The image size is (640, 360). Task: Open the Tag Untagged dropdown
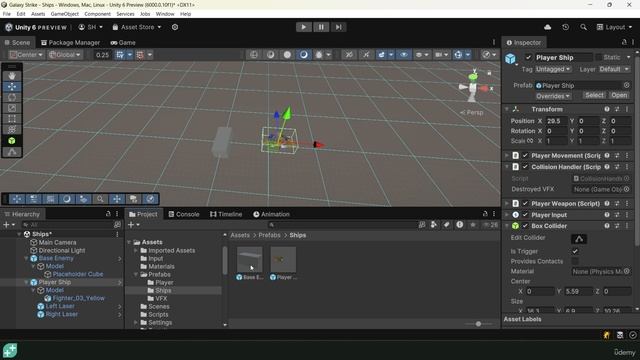click(553, 69)
